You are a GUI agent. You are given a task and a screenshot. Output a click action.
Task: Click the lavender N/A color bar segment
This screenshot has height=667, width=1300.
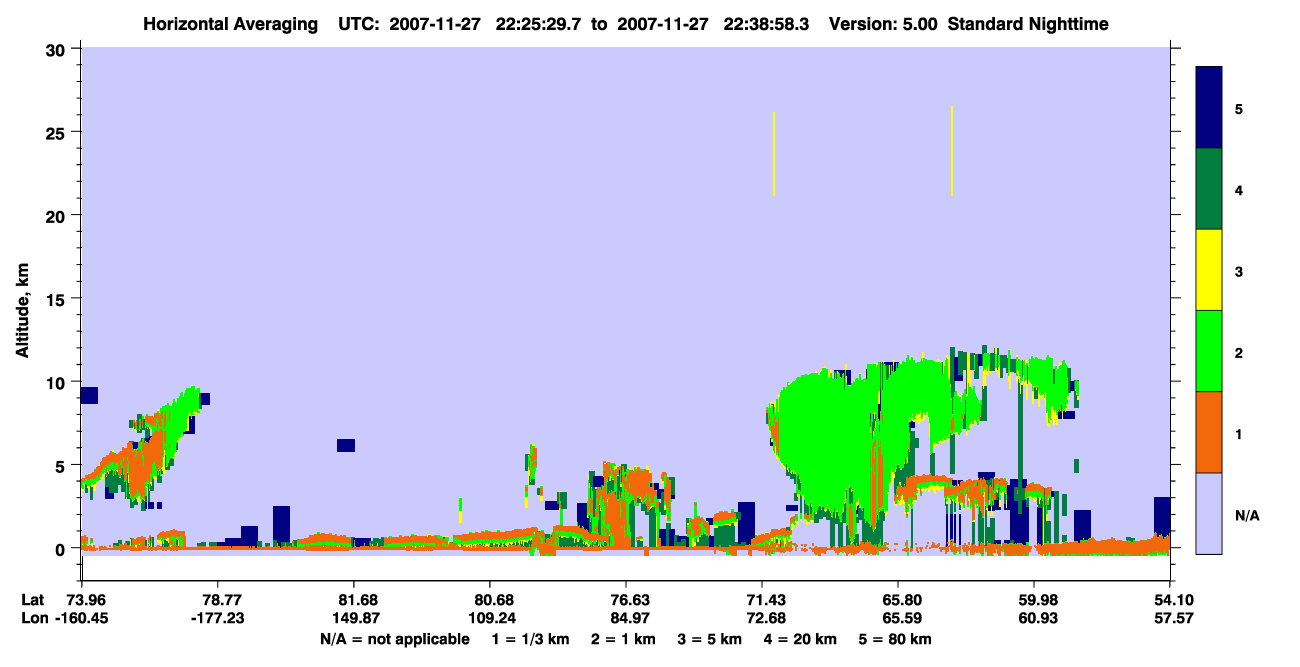(x=1209, y=513)
